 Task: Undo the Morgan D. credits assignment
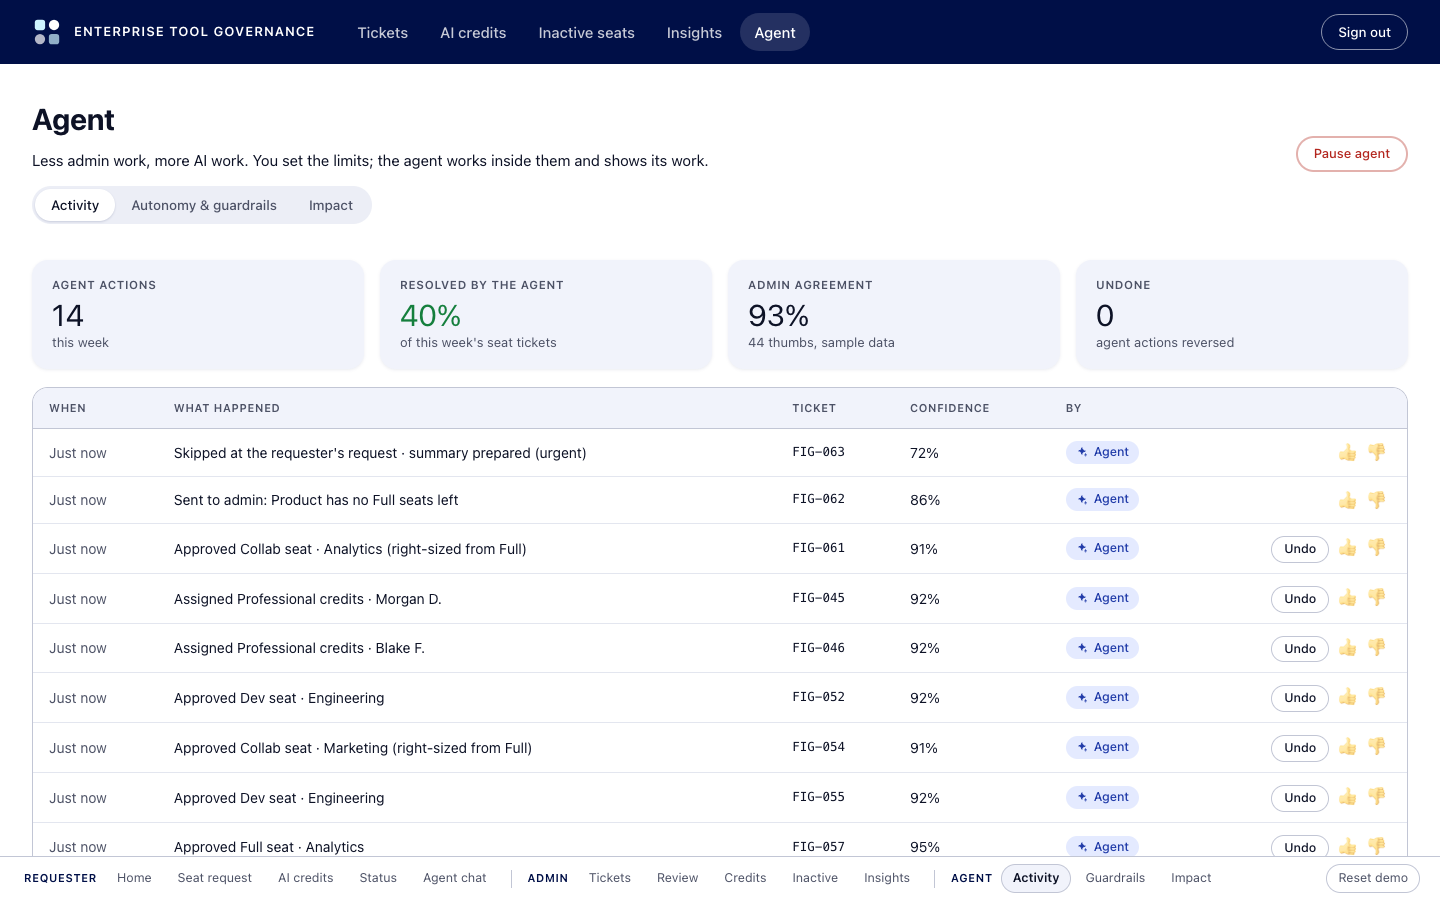[1300, 599]
